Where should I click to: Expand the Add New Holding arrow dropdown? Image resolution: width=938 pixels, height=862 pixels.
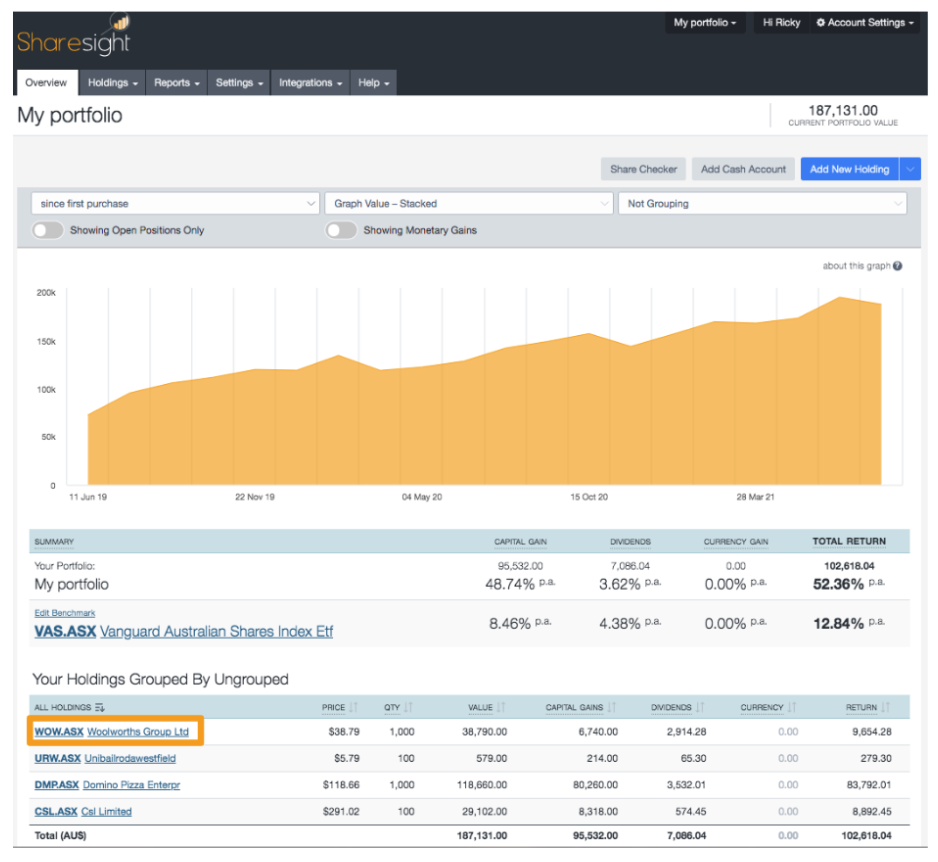coord(910,169)
